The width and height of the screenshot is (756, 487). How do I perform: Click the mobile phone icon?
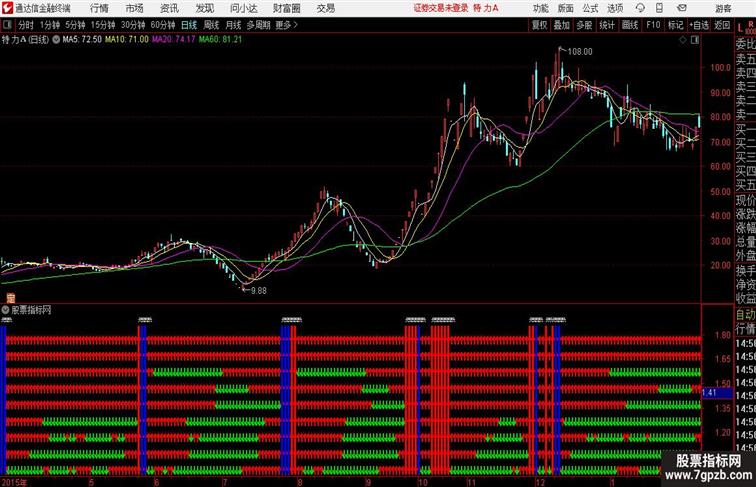tap(659, 8)
